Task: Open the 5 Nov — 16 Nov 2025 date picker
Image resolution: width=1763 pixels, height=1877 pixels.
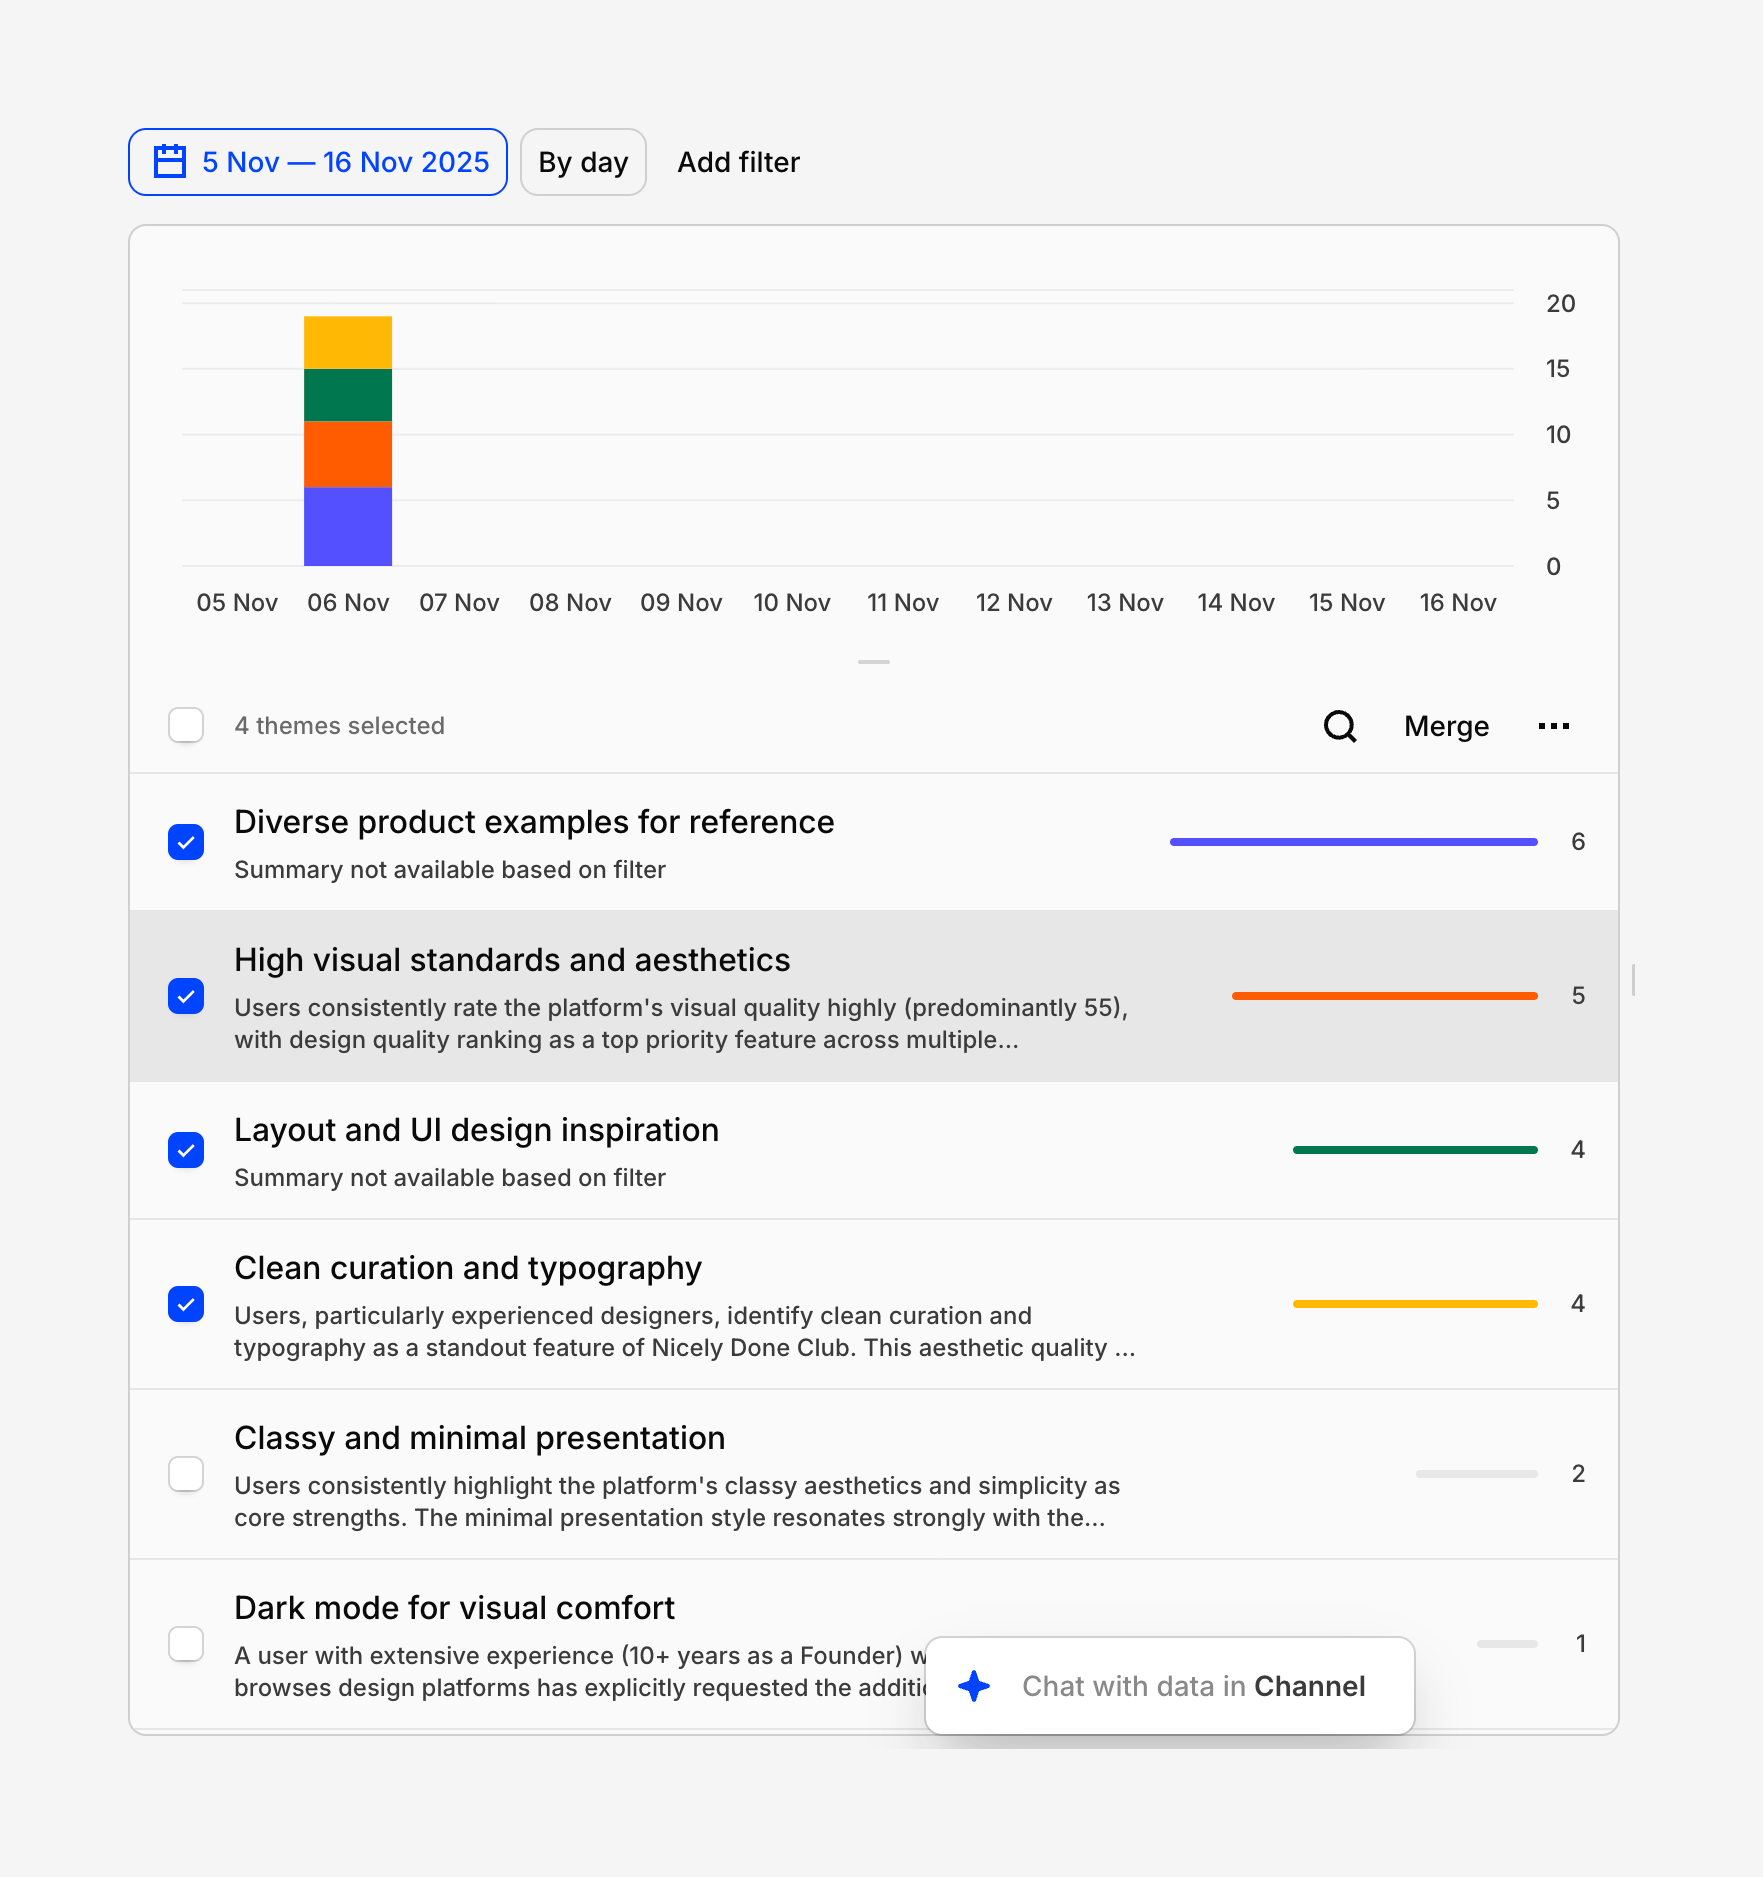Action: [318, 162]
